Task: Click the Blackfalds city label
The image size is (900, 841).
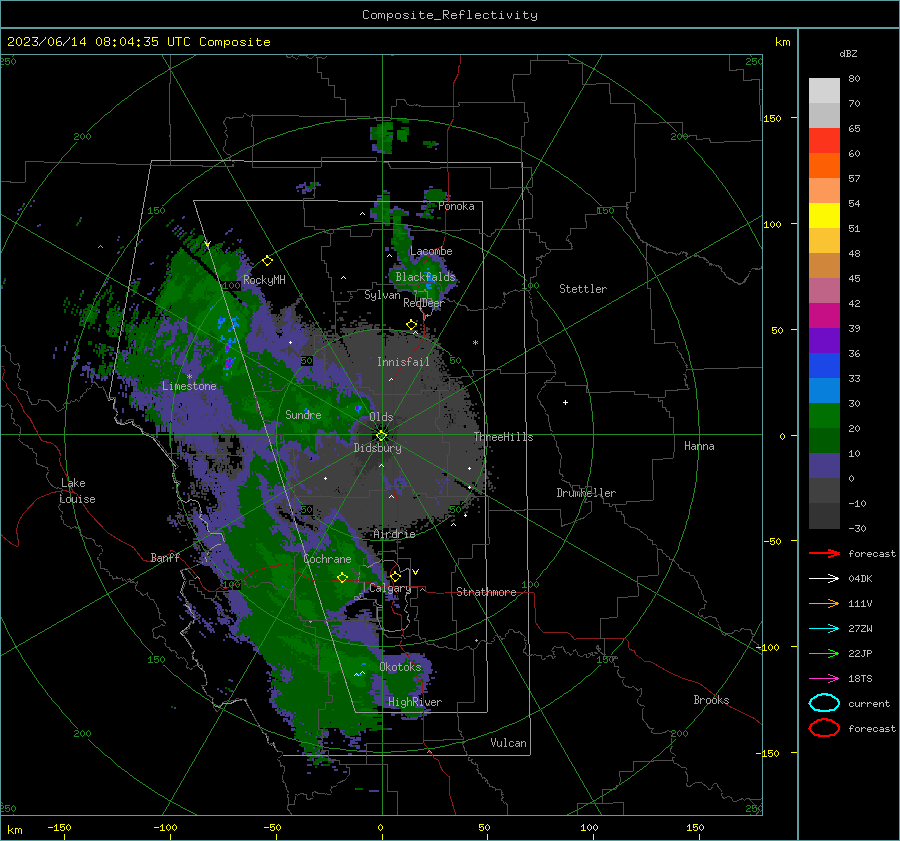Action: [425, 277]
